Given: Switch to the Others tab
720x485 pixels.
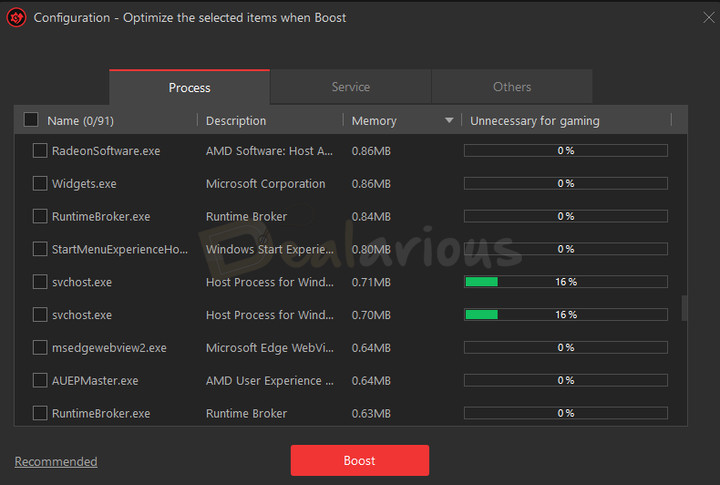Looking at the screenshot, I should (x=512, y=87).
